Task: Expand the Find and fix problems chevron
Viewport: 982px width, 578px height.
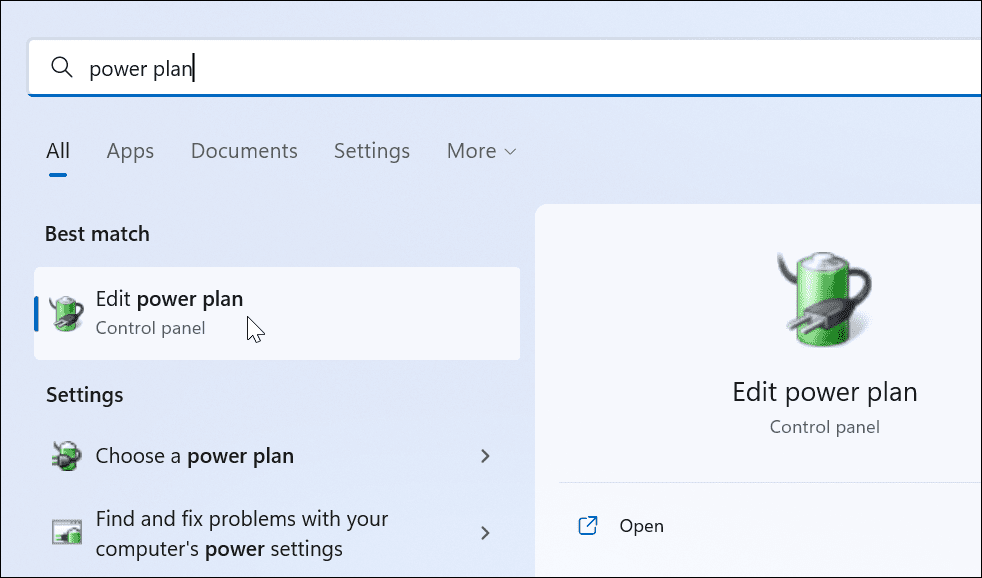Action: tap(485, 534)
